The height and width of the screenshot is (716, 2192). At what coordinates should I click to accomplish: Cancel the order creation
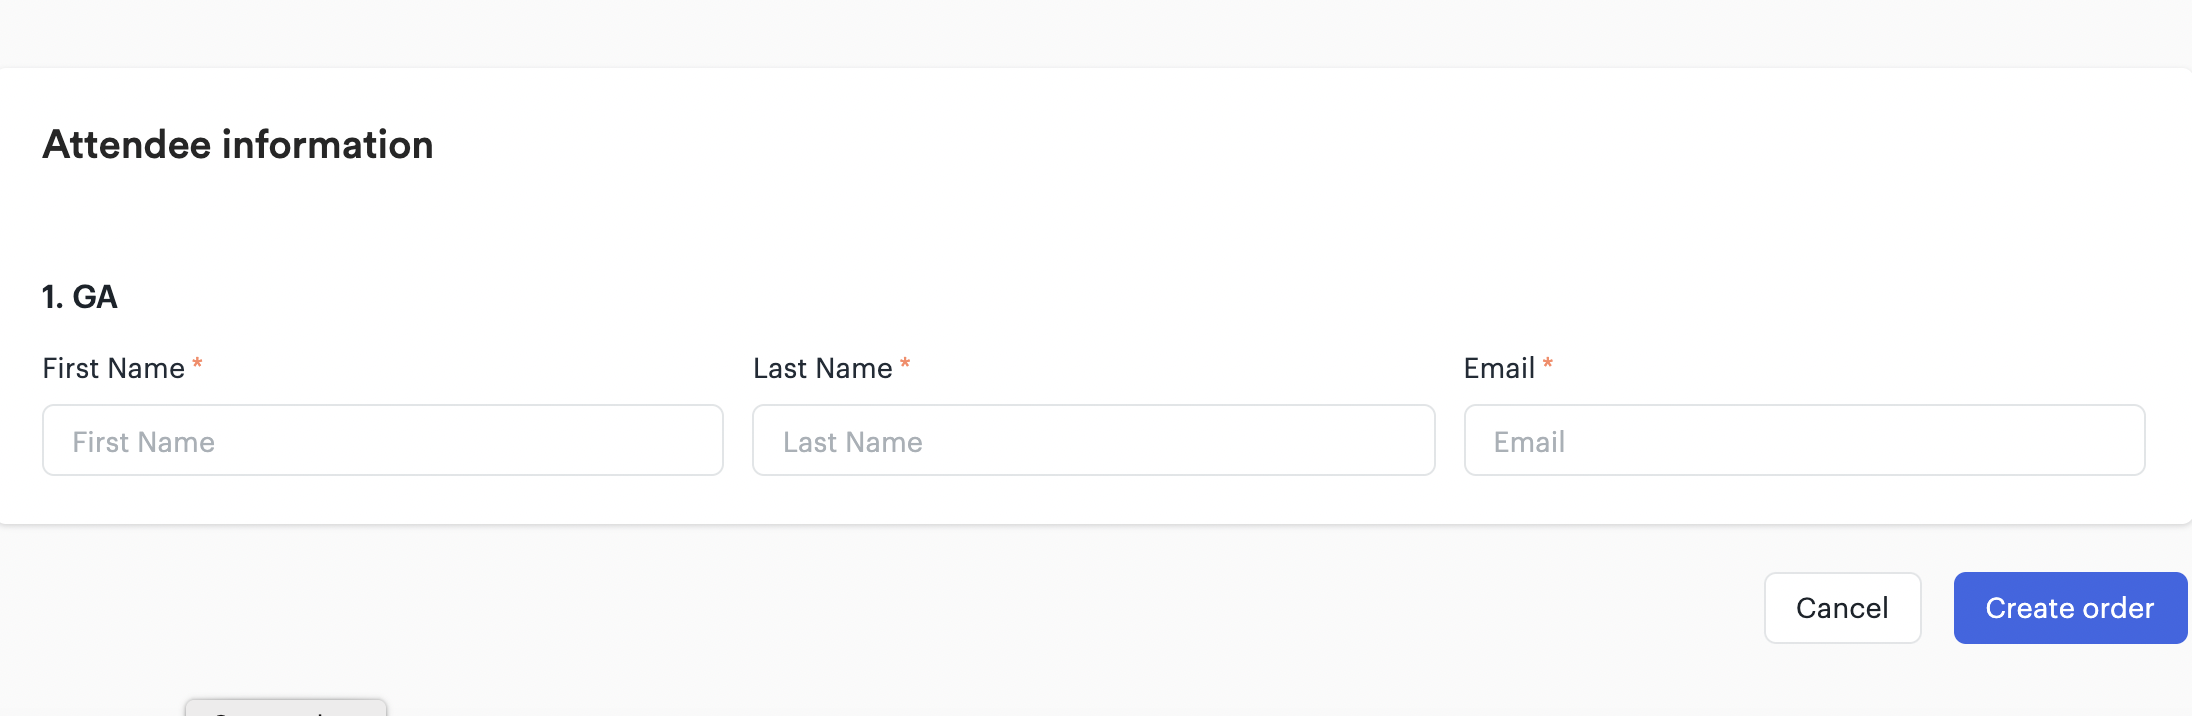(x=1842, y=608)
